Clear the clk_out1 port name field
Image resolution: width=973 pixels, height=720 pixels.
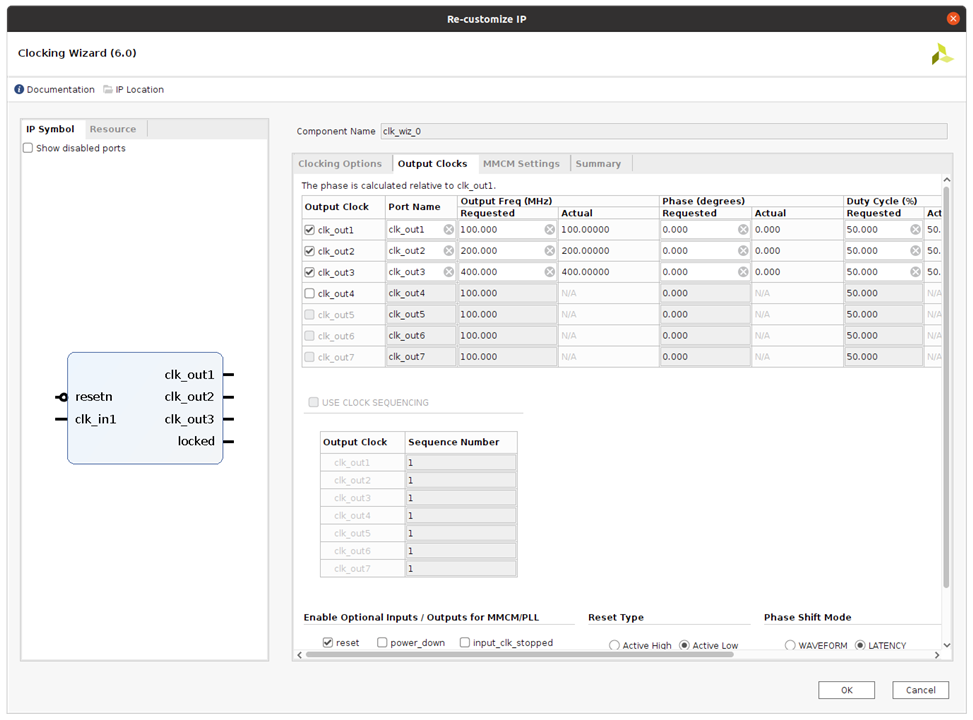click(x=449, y=230)
